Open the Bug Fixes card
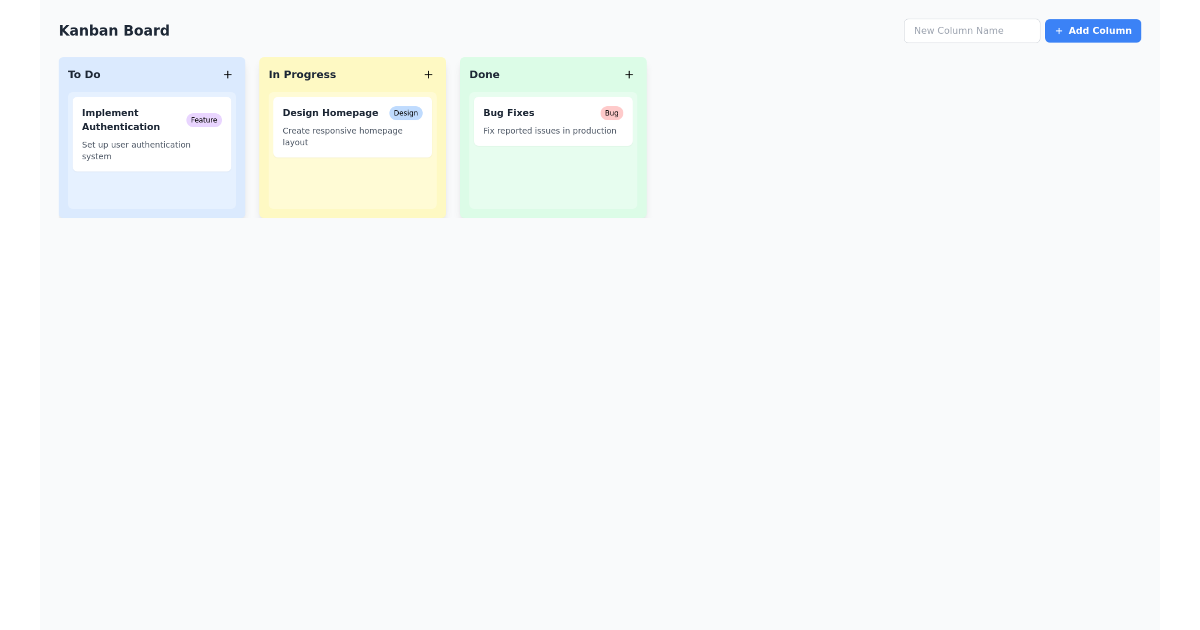 pos(553,121)
